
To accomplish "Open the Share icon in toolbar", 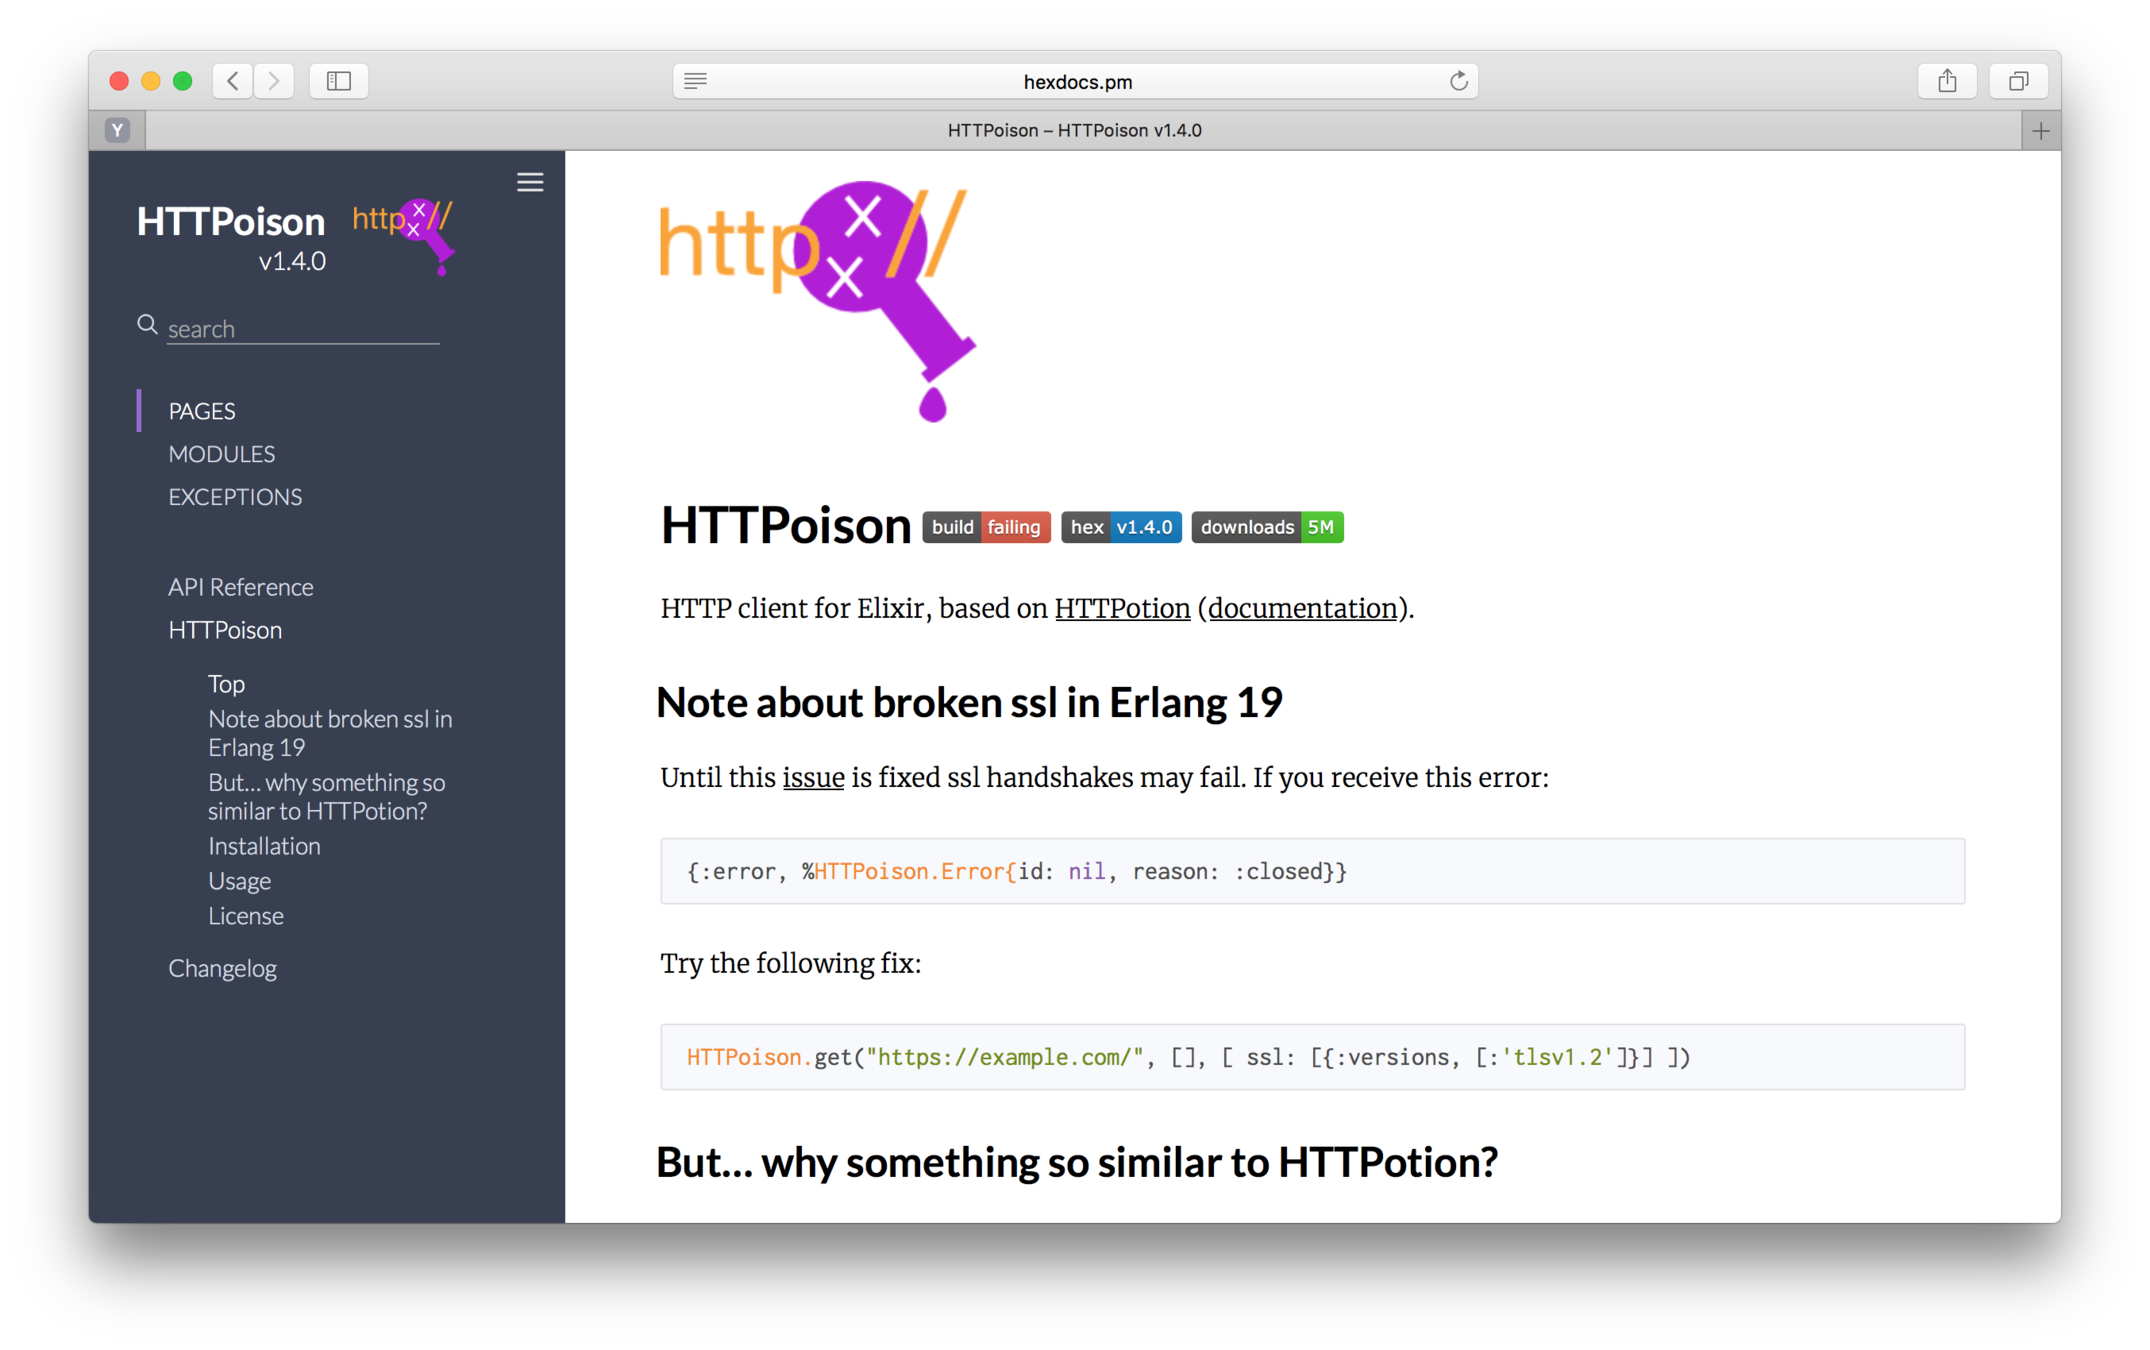I will (x=1946, y=81).
